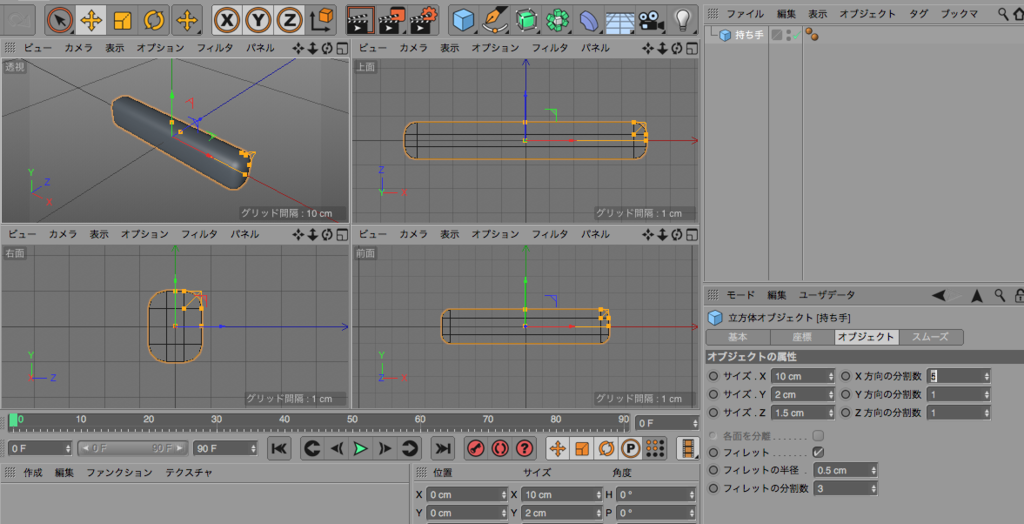This screenshot has height=524, width=1024.
Task: Click the right view rotate icon
Action: click(327, 234)
